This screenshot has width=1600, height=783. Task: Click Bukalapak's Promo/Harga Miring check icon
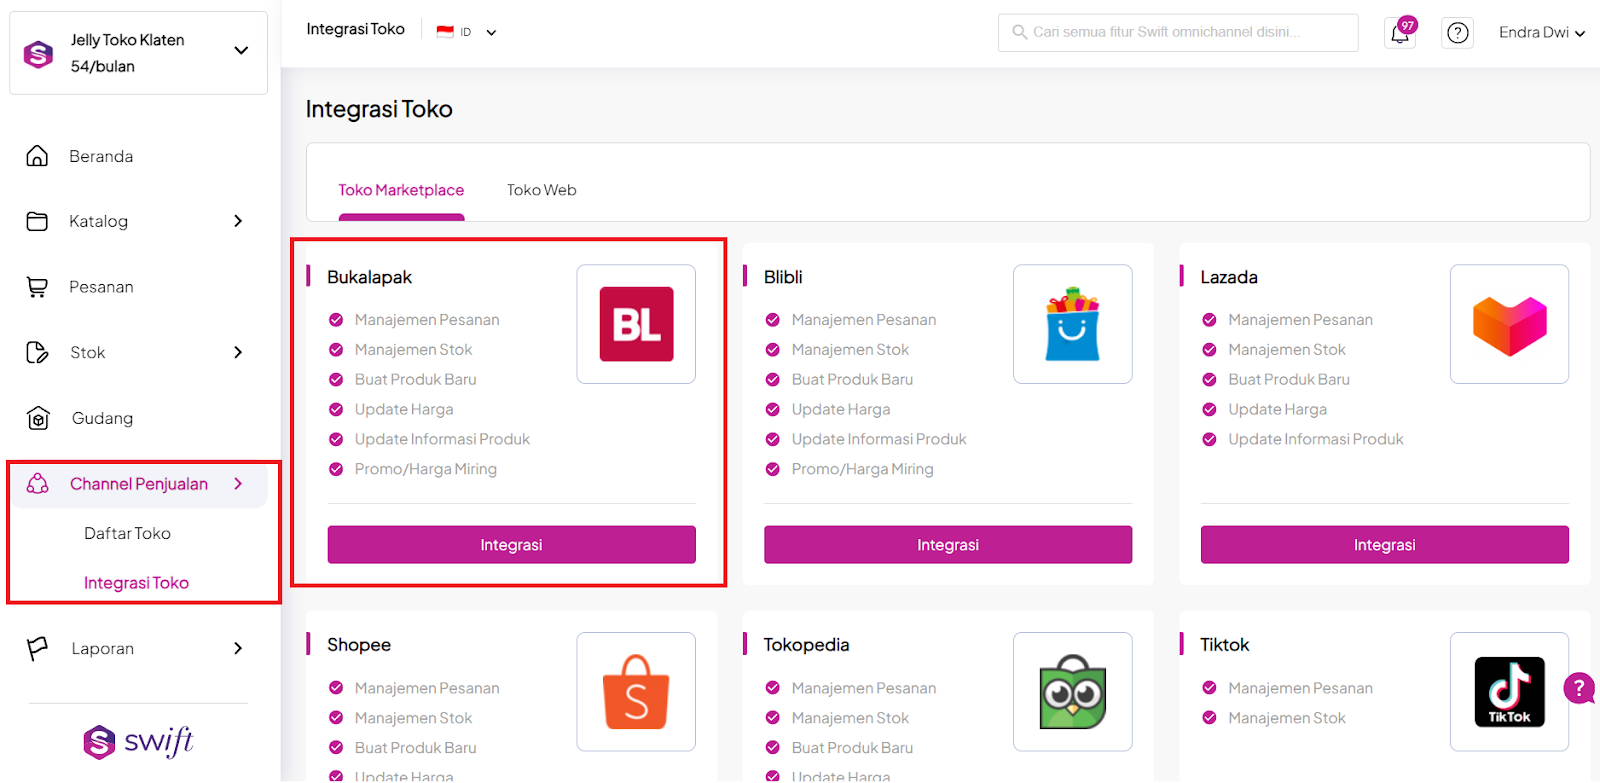pos(336,469)
